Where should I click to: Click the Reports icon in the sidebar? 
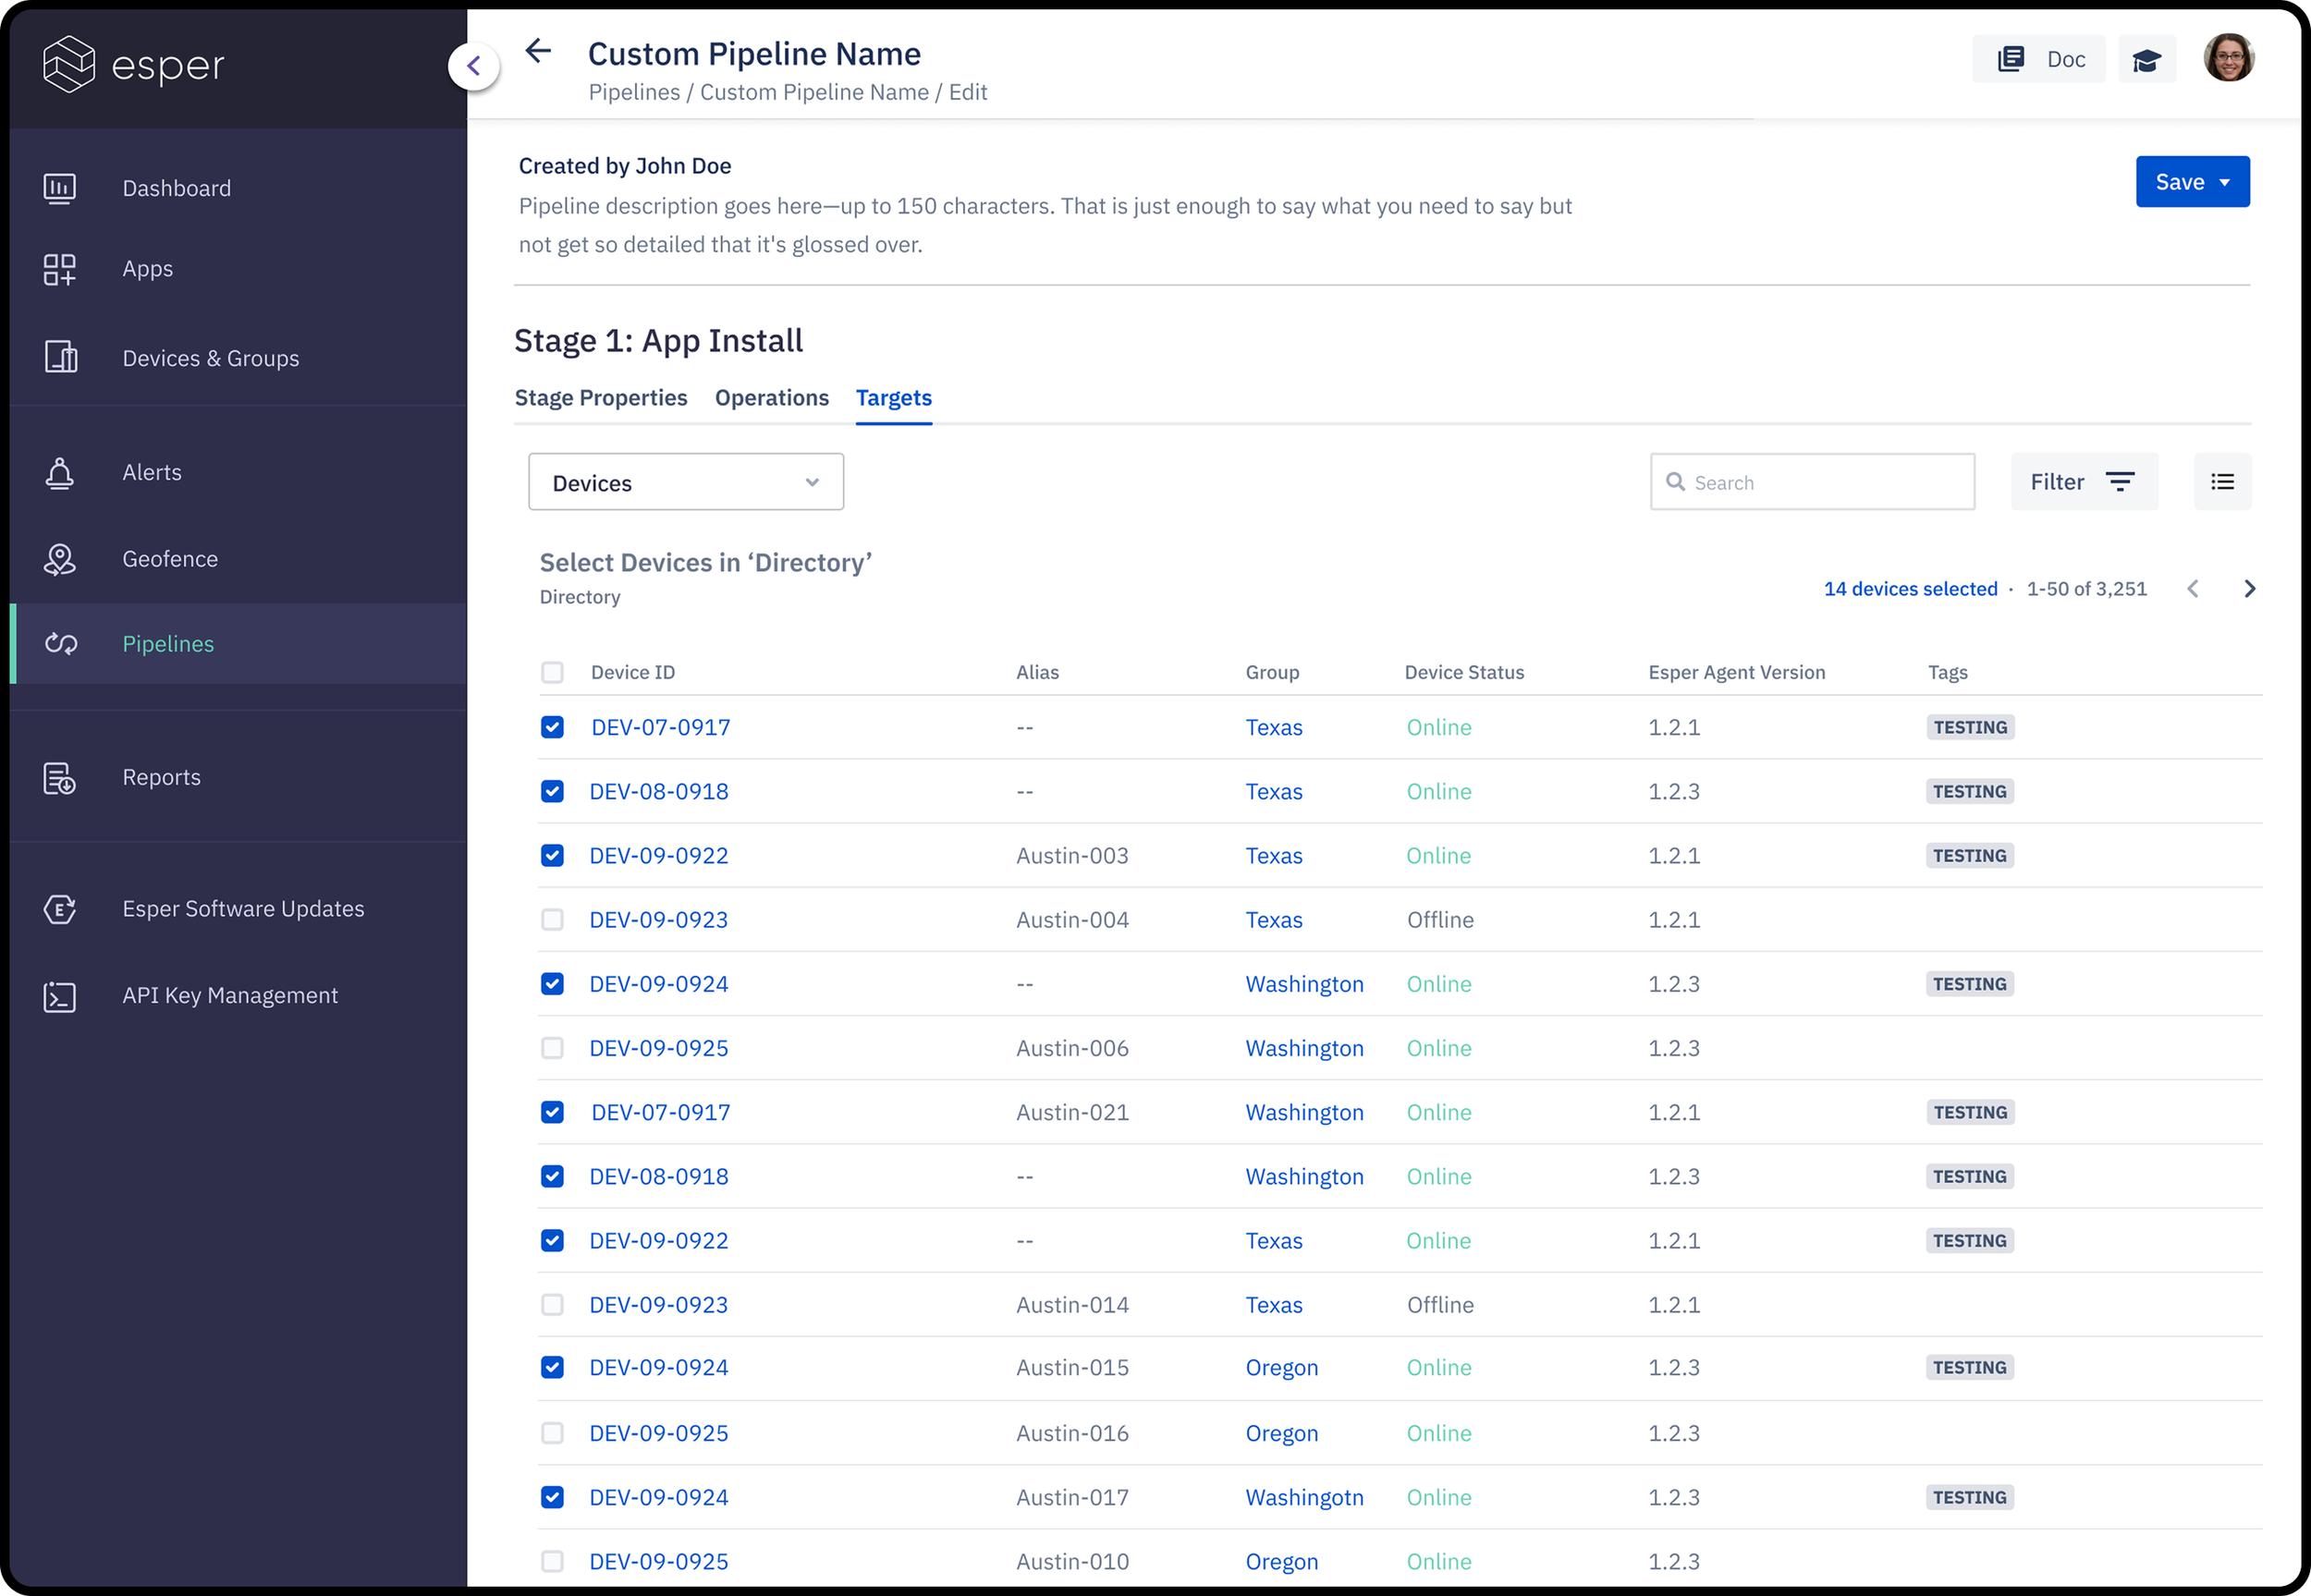click(59, 778)
